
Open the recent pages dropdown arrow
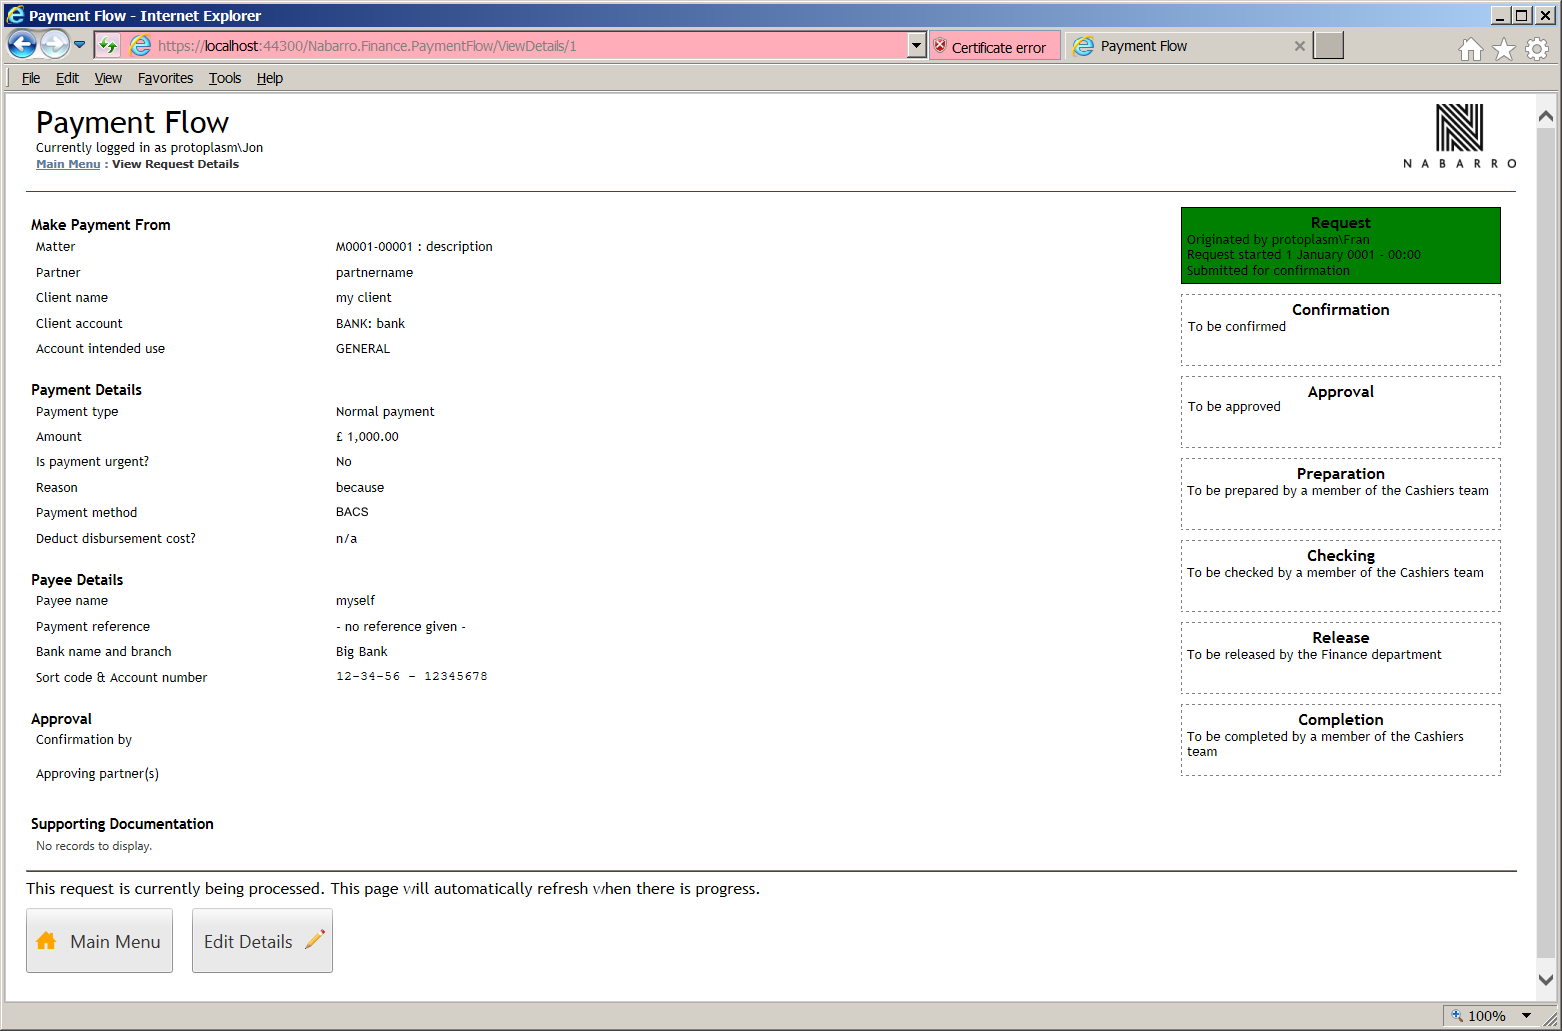[80, 45]
